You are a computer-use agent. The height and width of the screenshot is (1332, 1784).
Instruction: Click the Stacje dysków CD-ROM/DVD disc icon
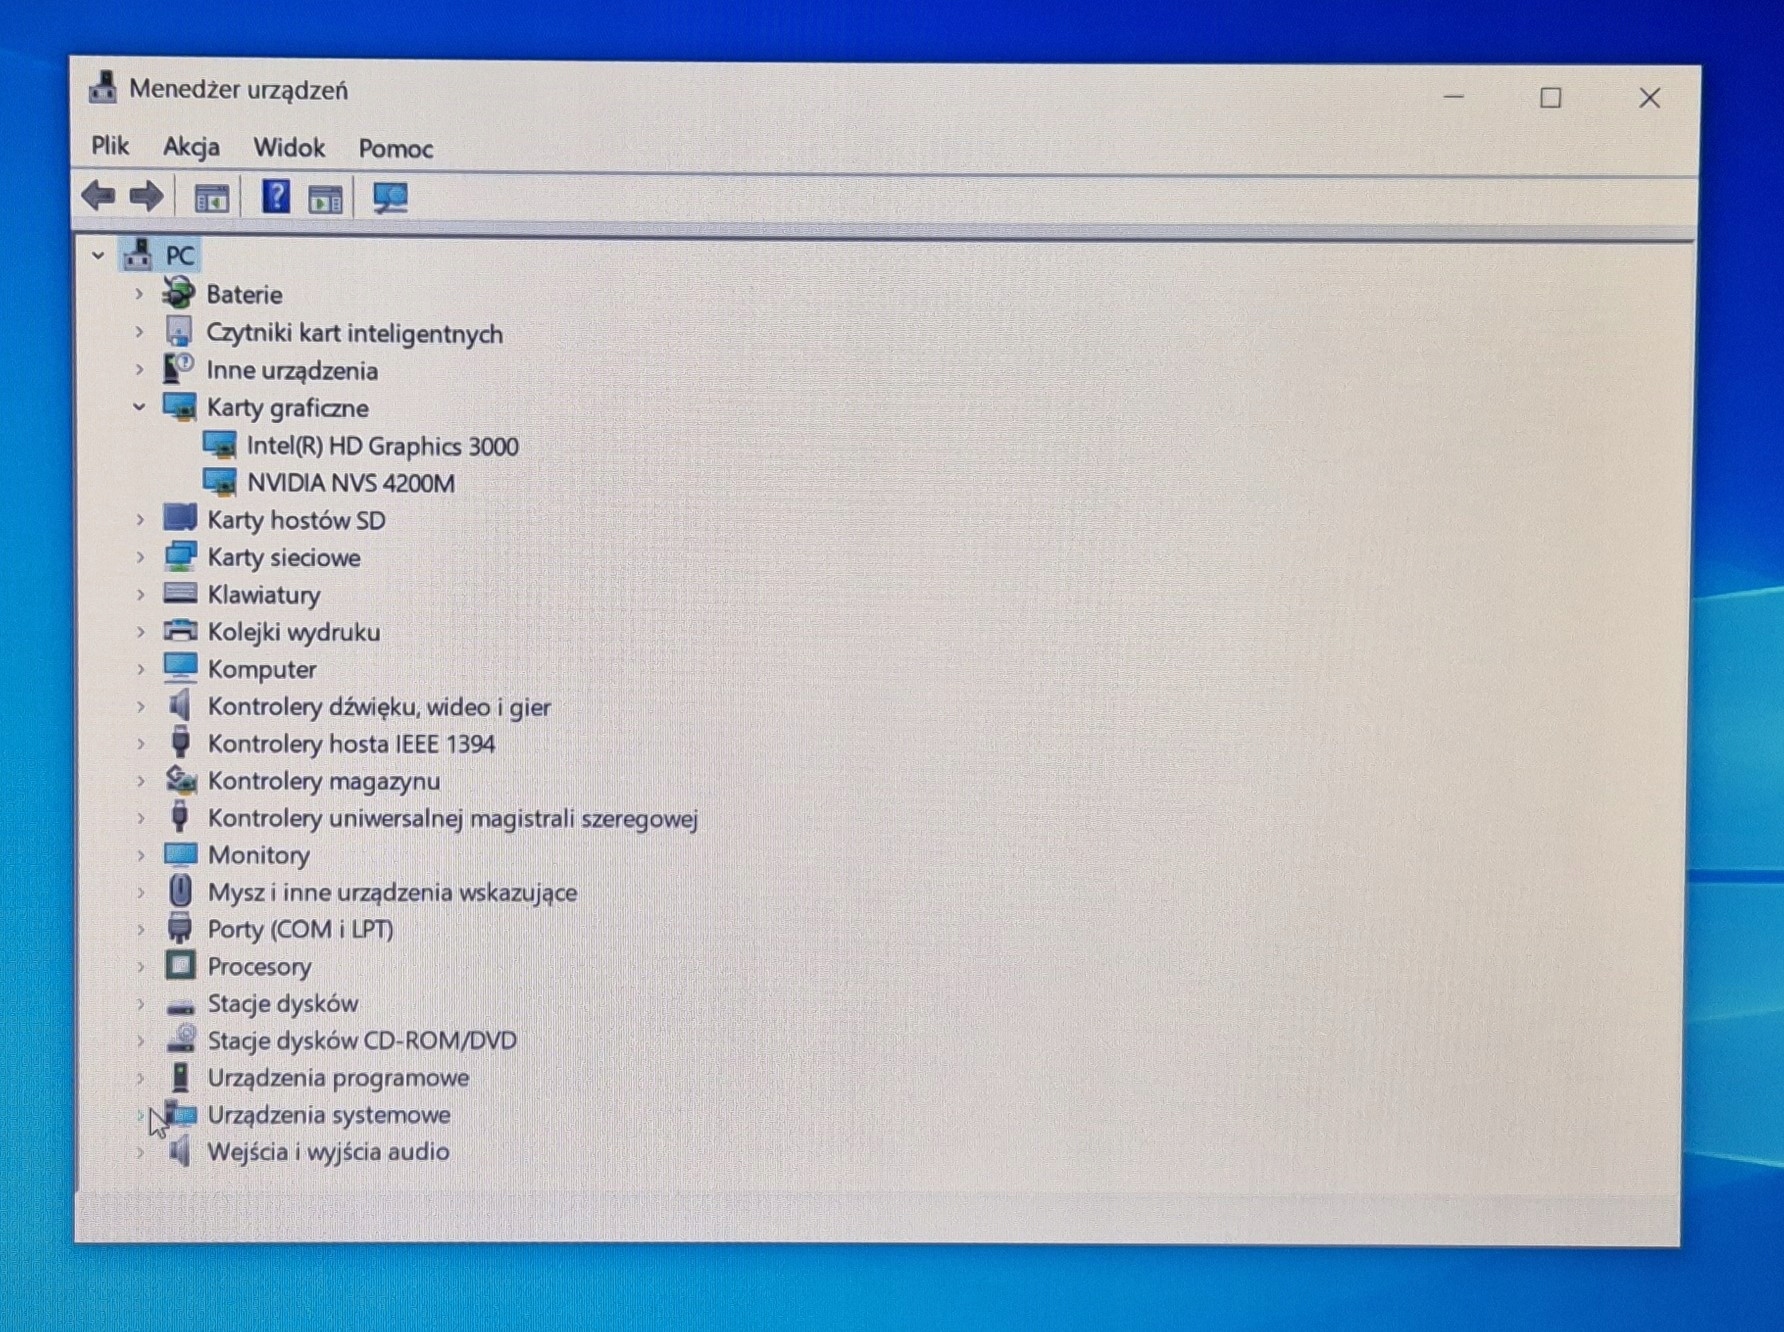click(x=181, y=1039)
